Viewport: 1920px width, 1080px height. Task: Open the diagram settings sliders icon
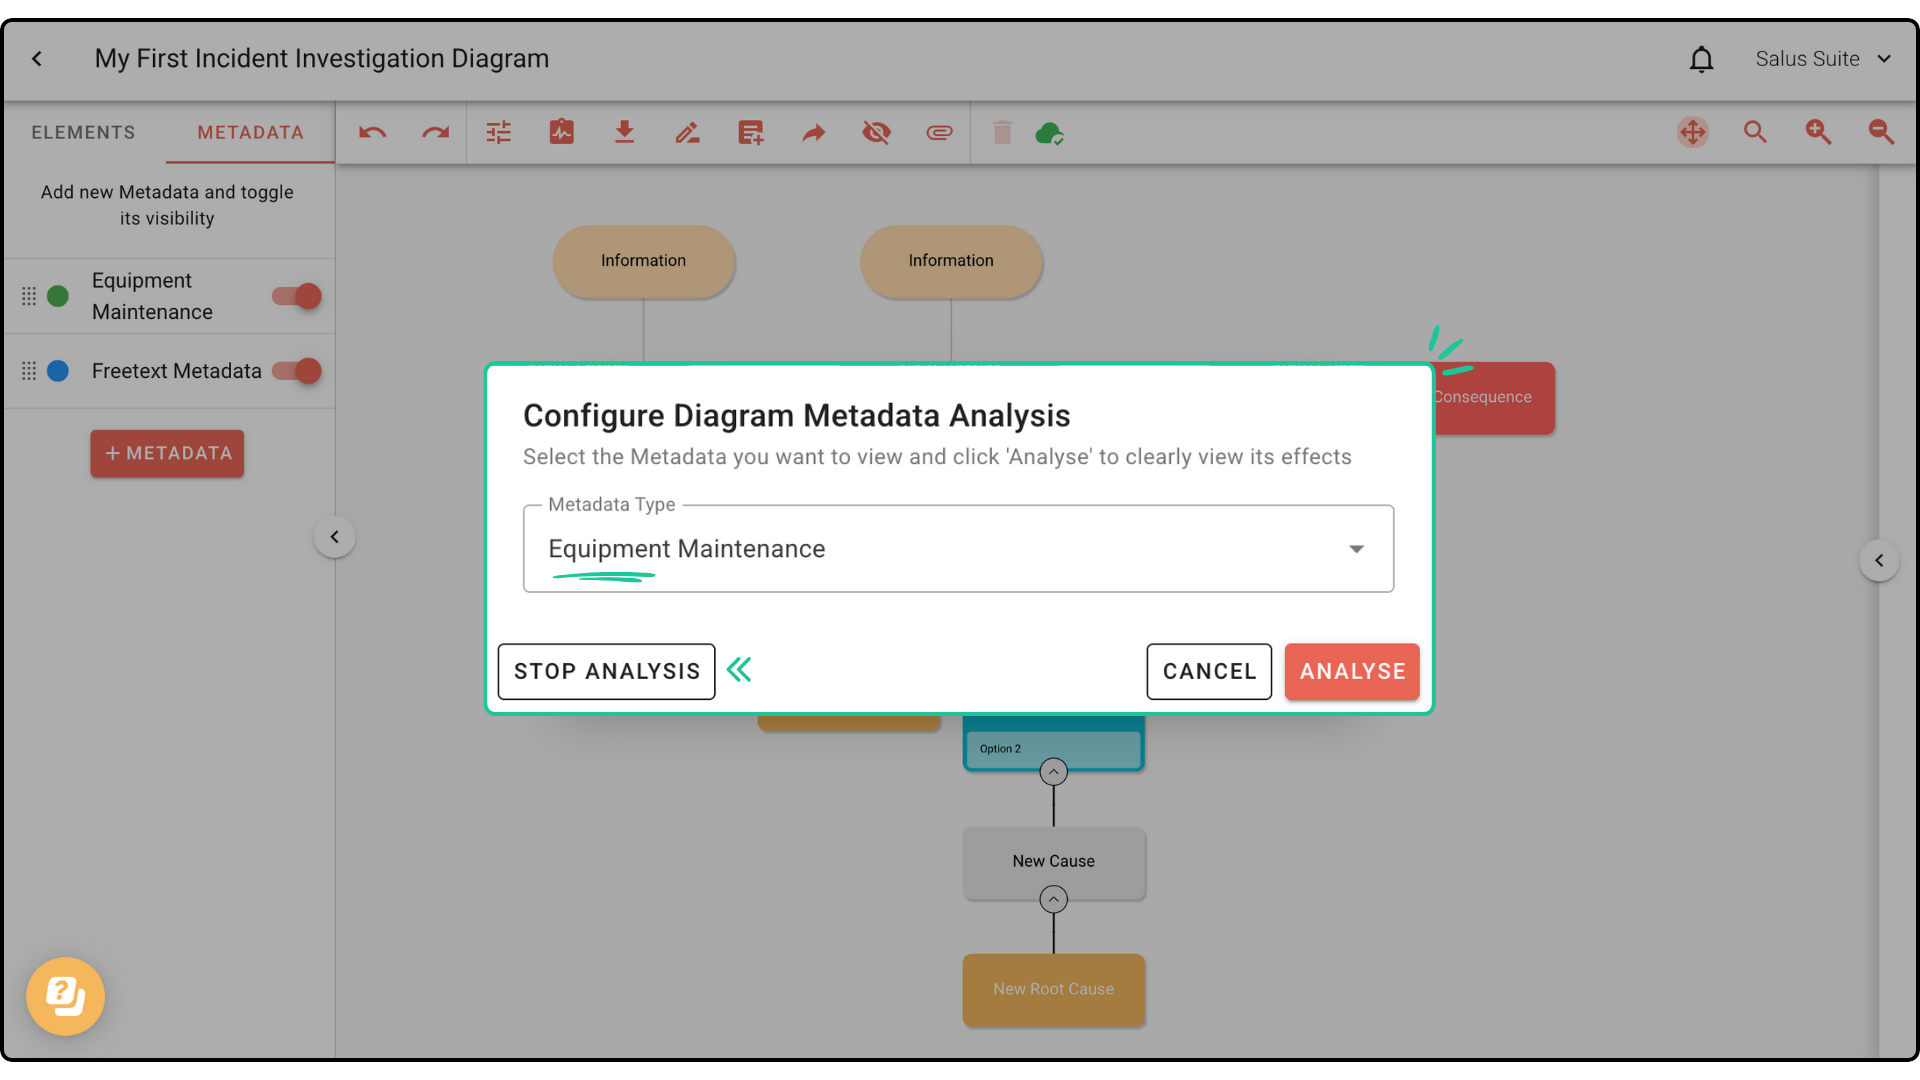498,133
